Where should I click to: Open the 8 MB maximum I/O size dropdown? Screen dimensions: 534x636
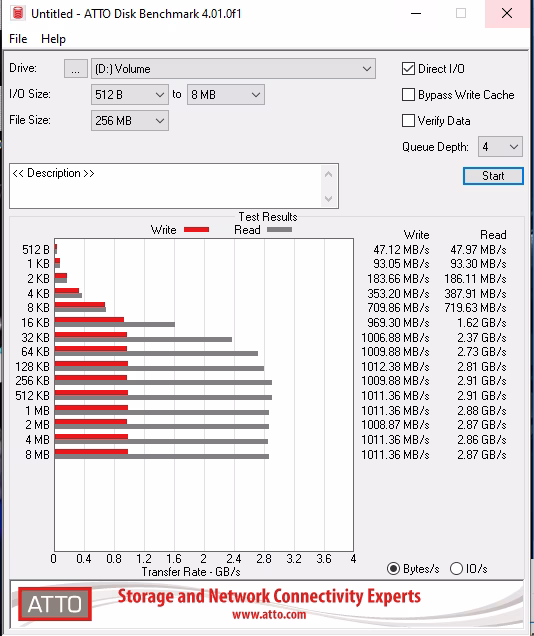(x=225, y=95)
